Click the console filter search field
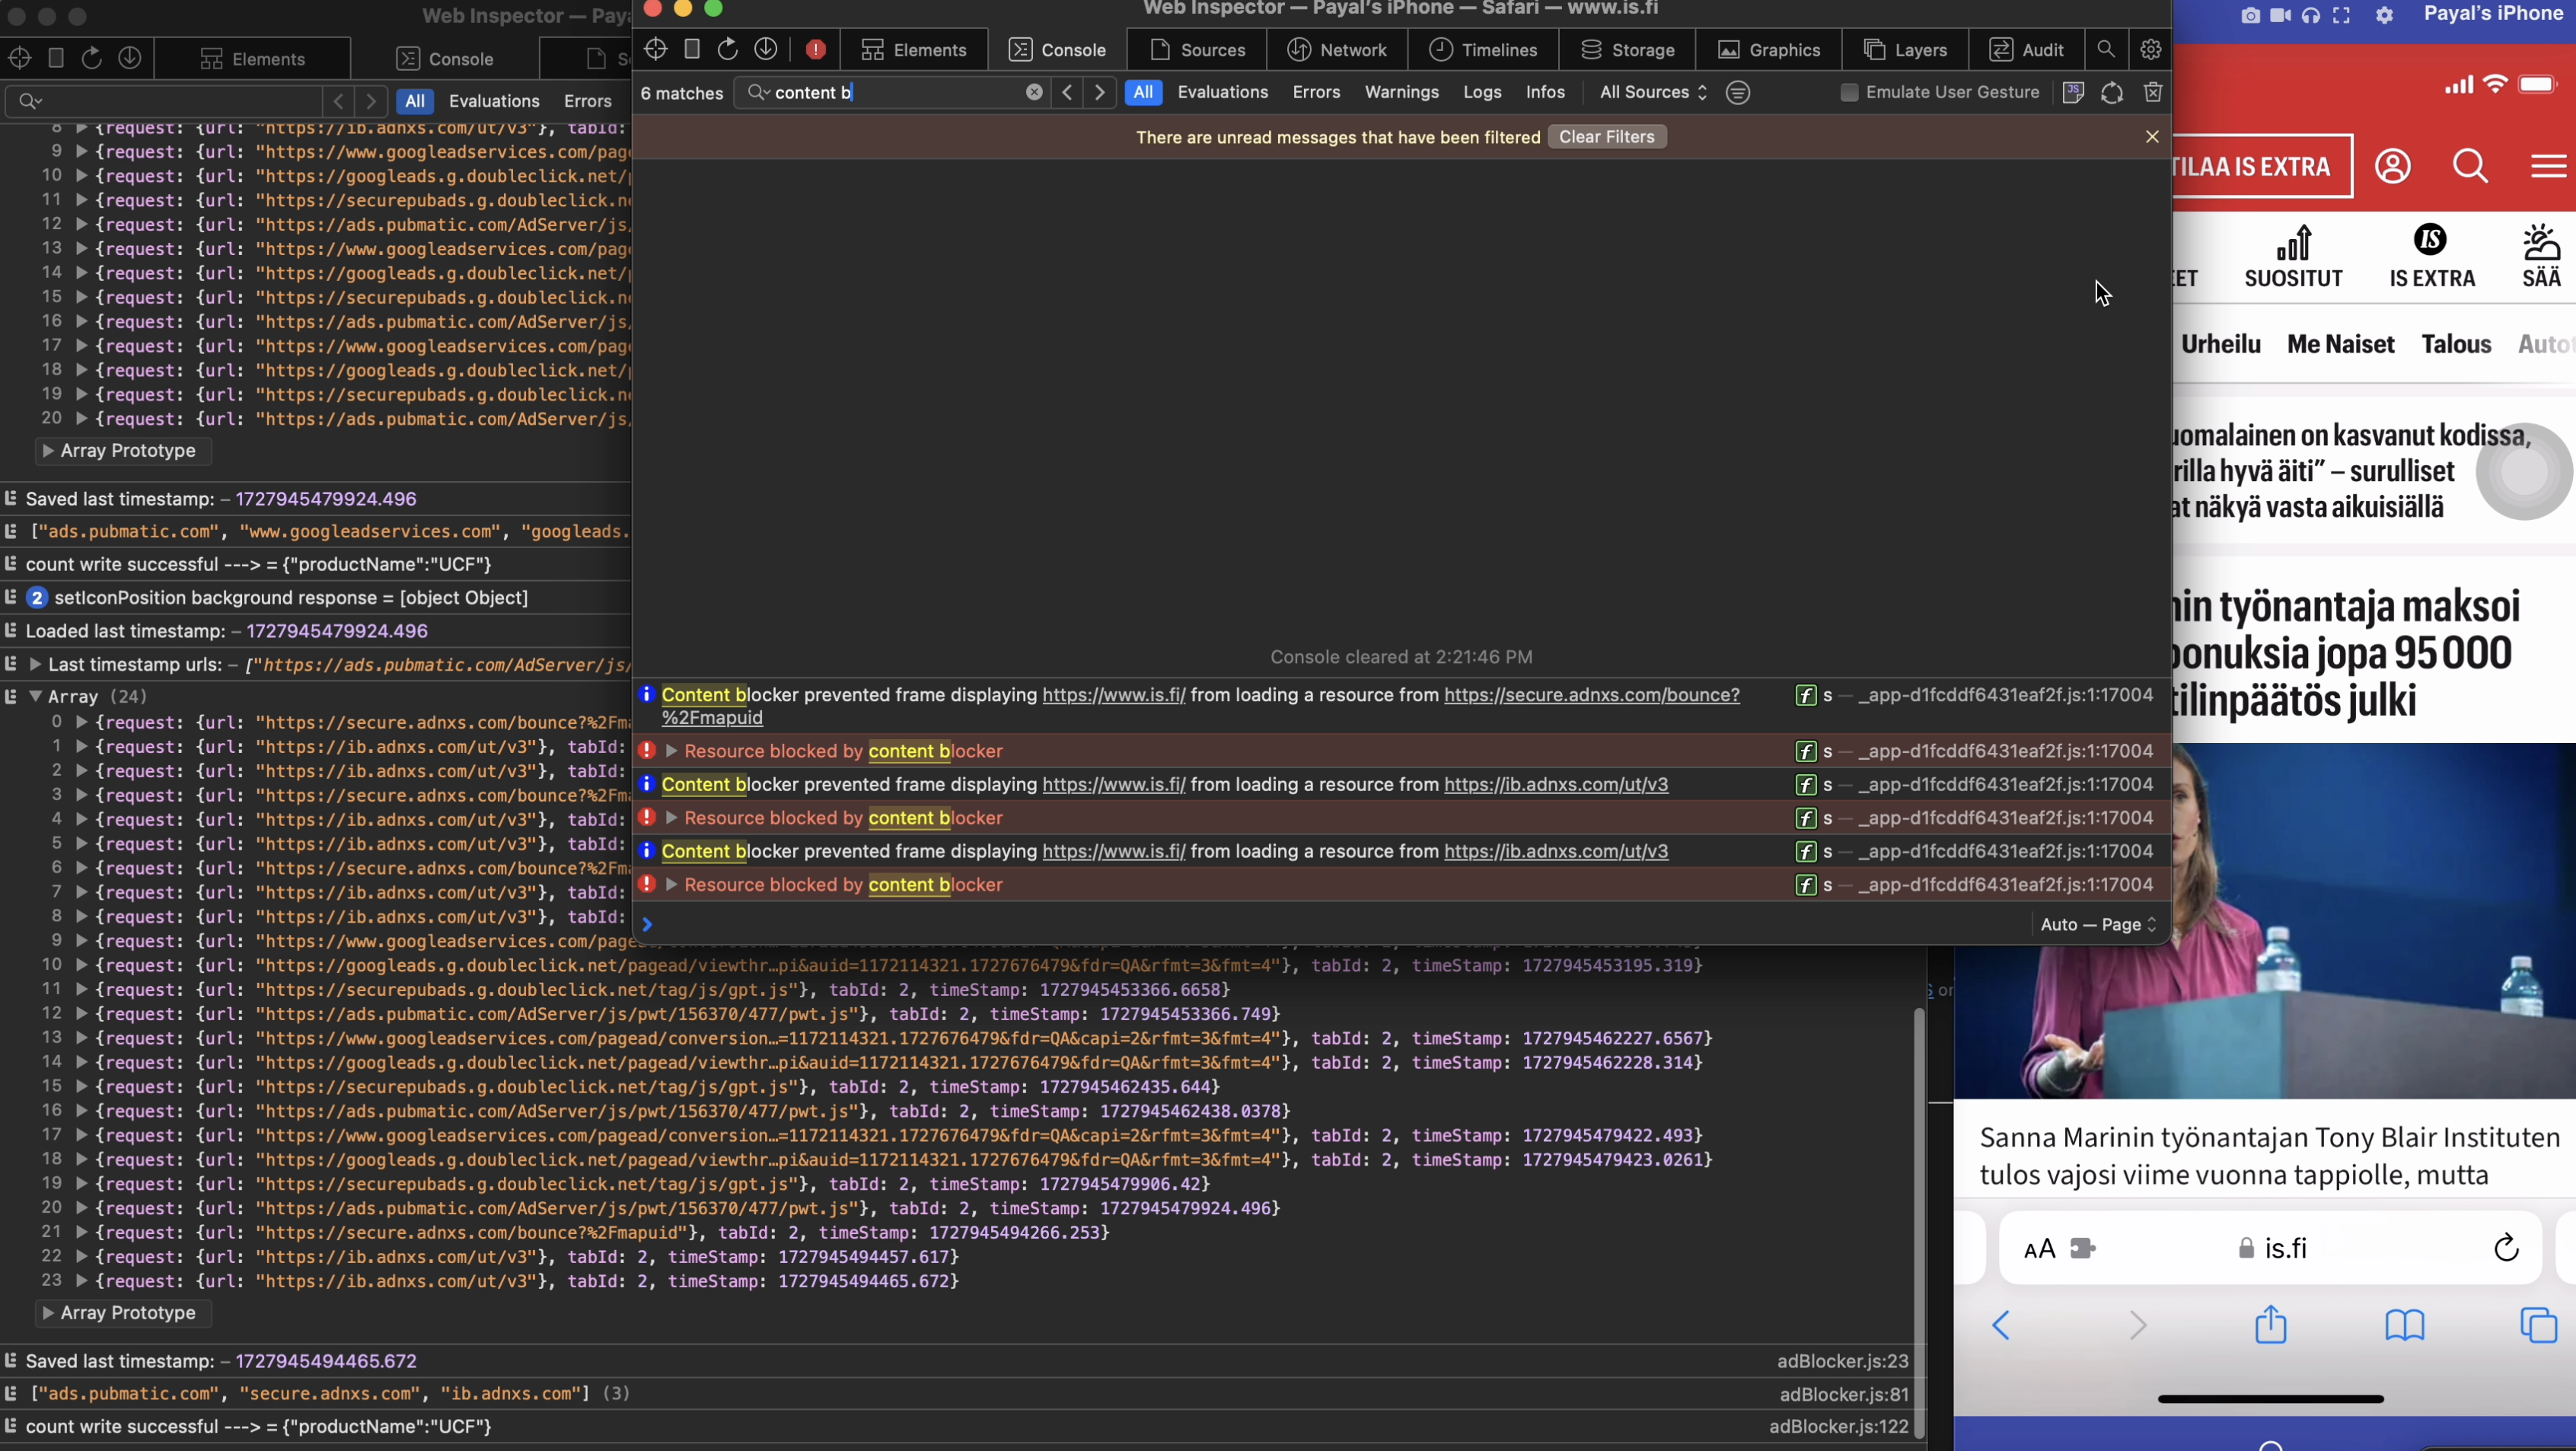2576x1451 pixels. 890,92
